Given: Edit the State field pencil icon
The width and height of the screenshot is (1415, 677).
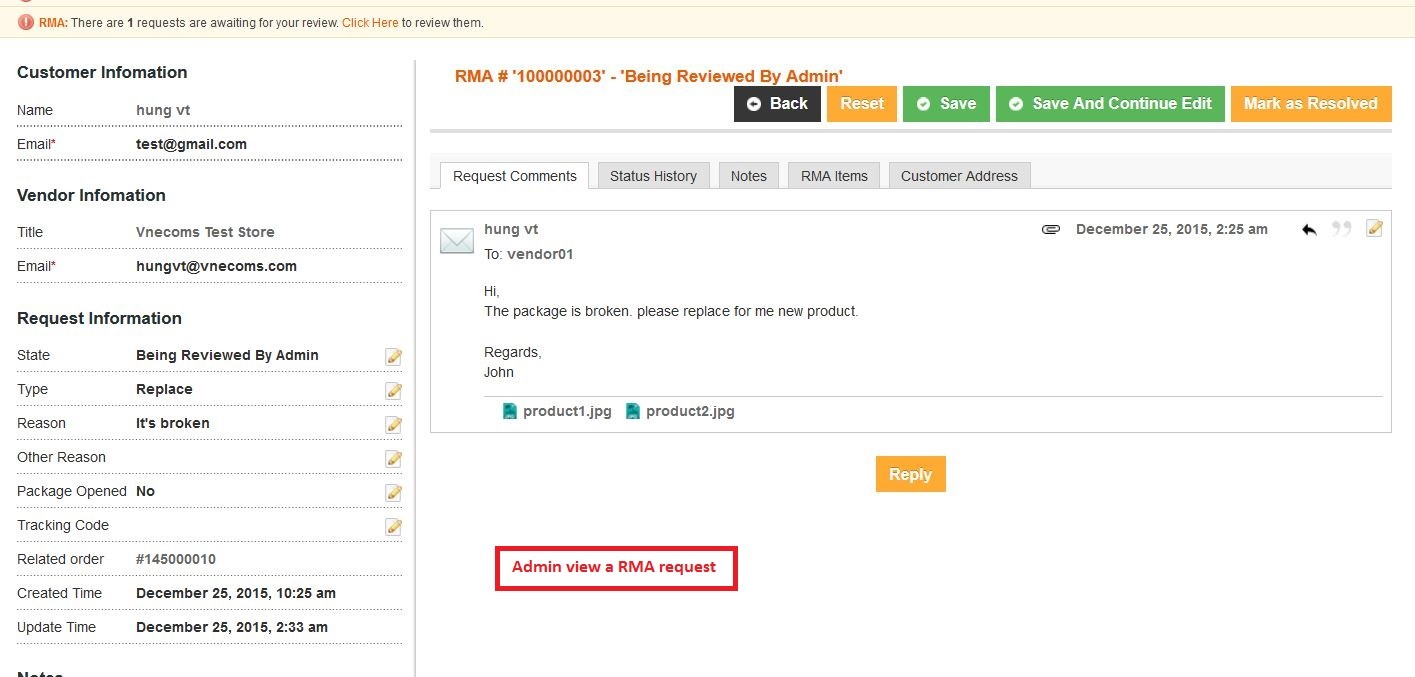Looking at the screenshot, I should click(394, 357).
